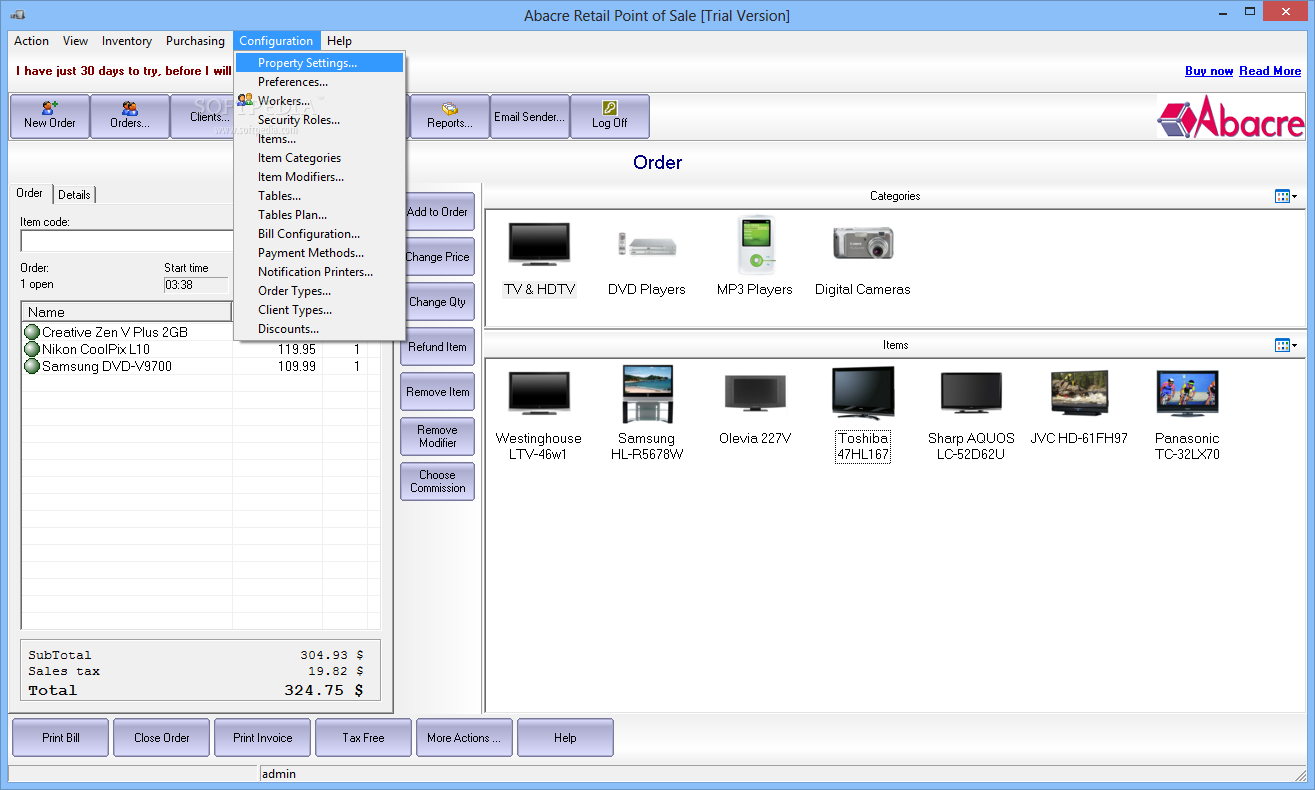Click the Remove Item button
This screenshot has width=1315, height=790.
pyautogui.click(x=438, y=392)
